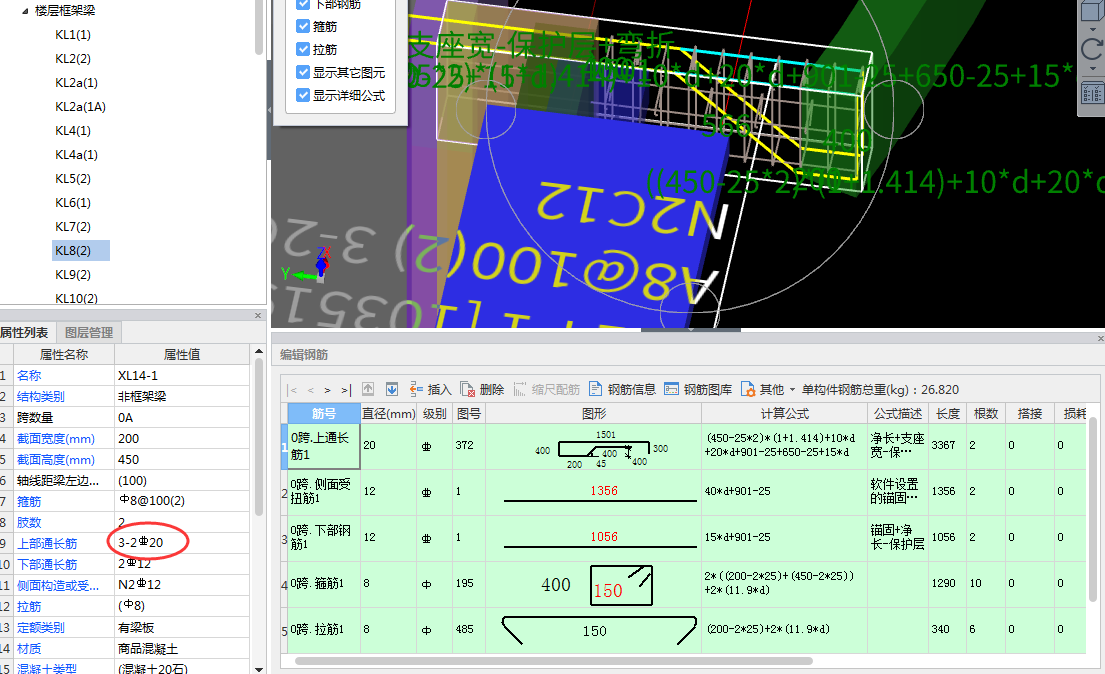Screen dimensions: 1105x674
Task: Select KL9(2) in beam list
Action: 73,274
